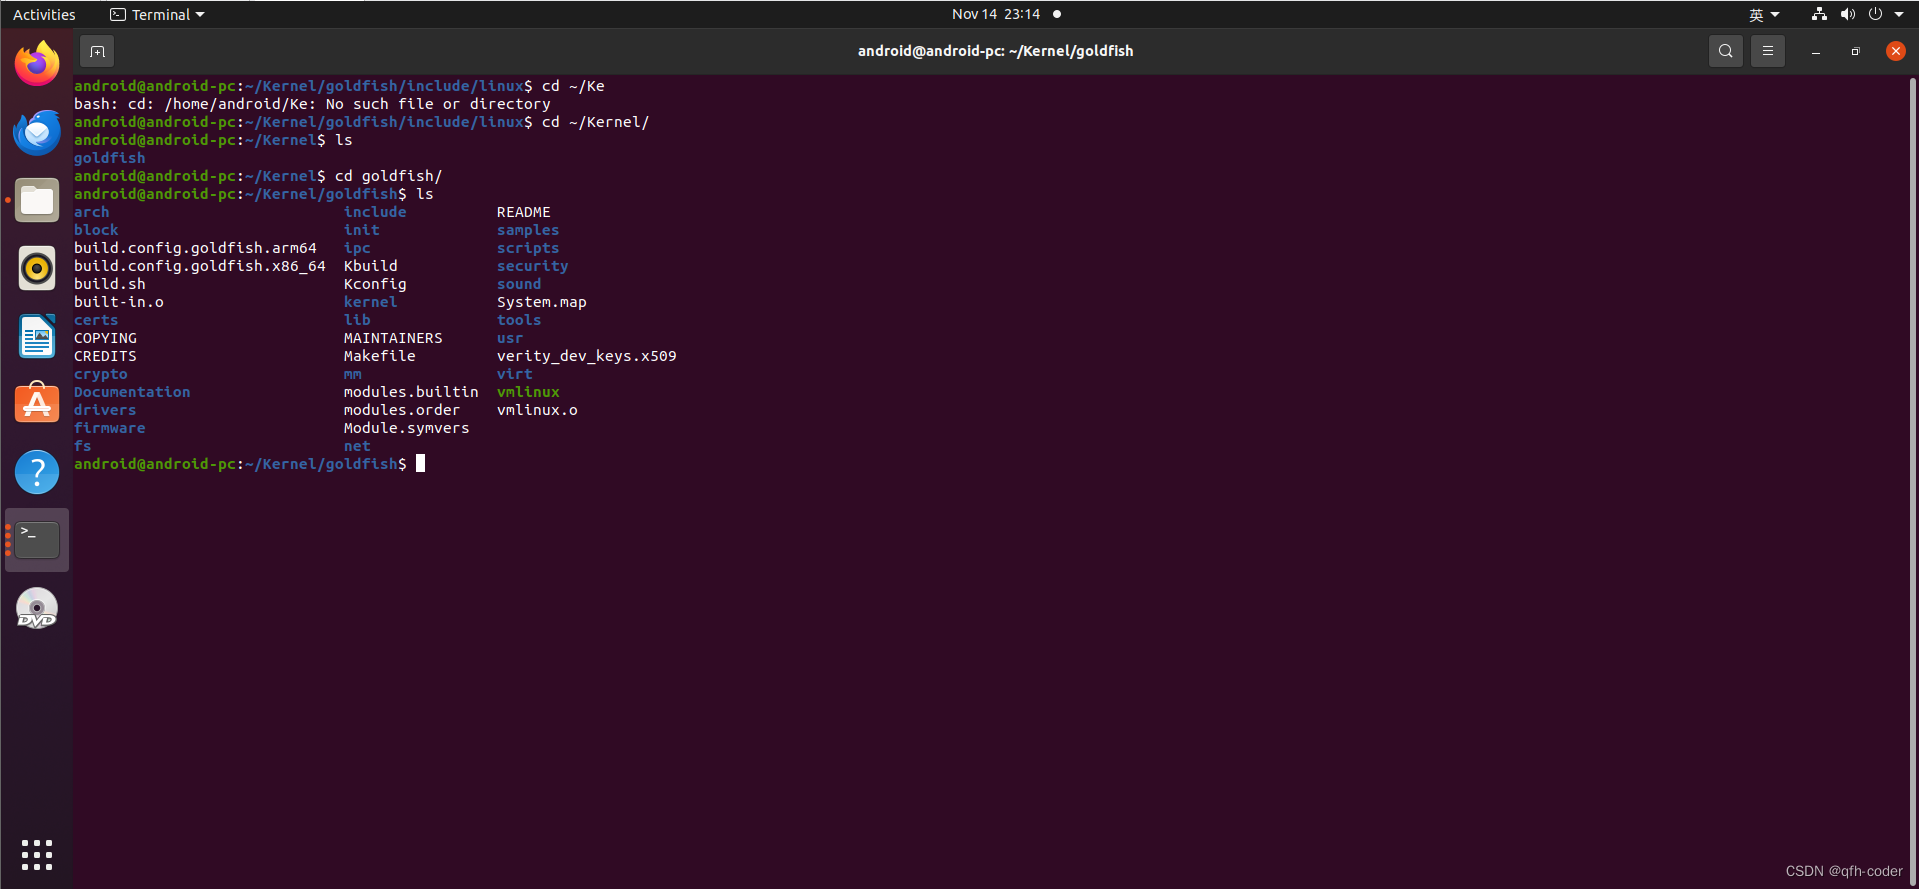The image size is (1919, 889).
Task: Click the 'modules.builtin' file name
Action: click(411, 392)
